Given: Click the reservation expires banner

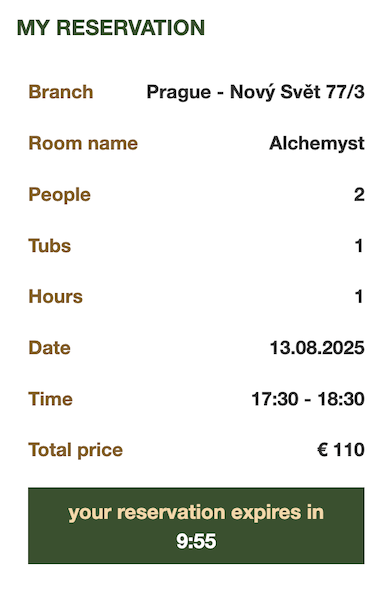Looking at the screenshot, I should click(196, 526).
